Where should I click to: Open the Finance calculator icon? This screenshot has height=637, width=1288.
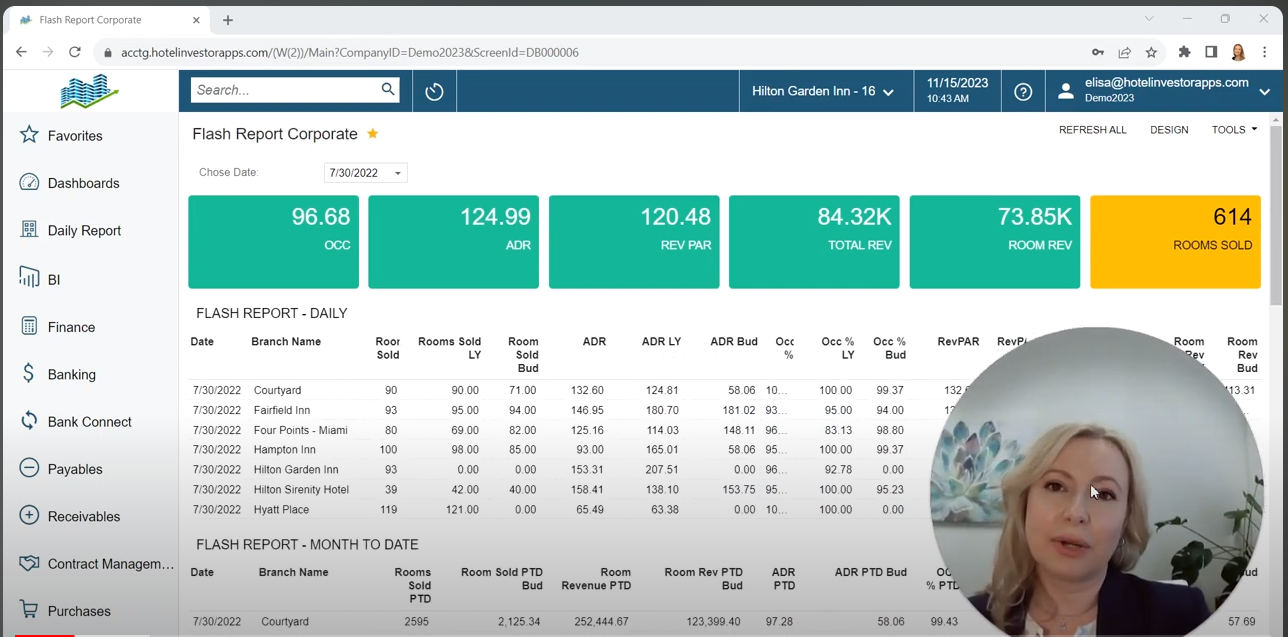[29, 326]
